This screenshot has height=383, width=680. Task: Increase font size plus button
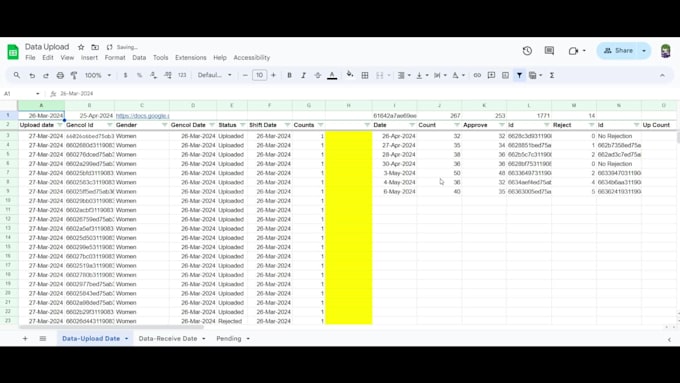273,75
